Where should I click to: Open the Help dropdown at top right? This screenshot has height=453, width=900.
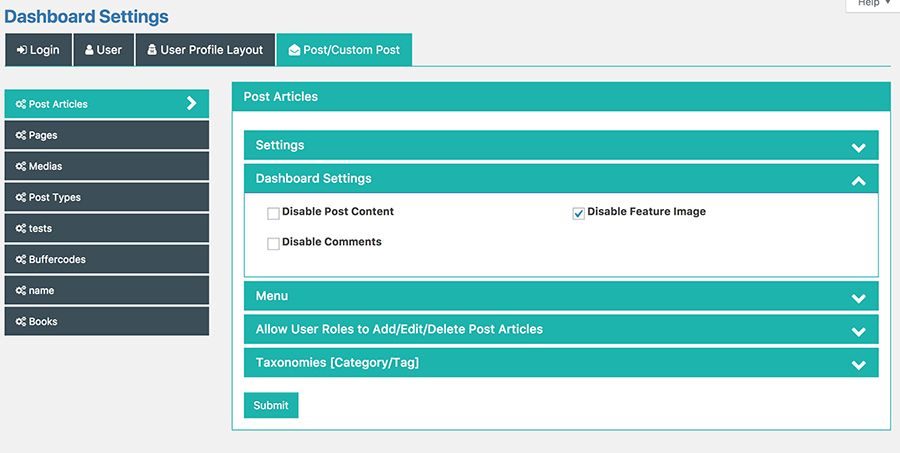coord(872,5)
